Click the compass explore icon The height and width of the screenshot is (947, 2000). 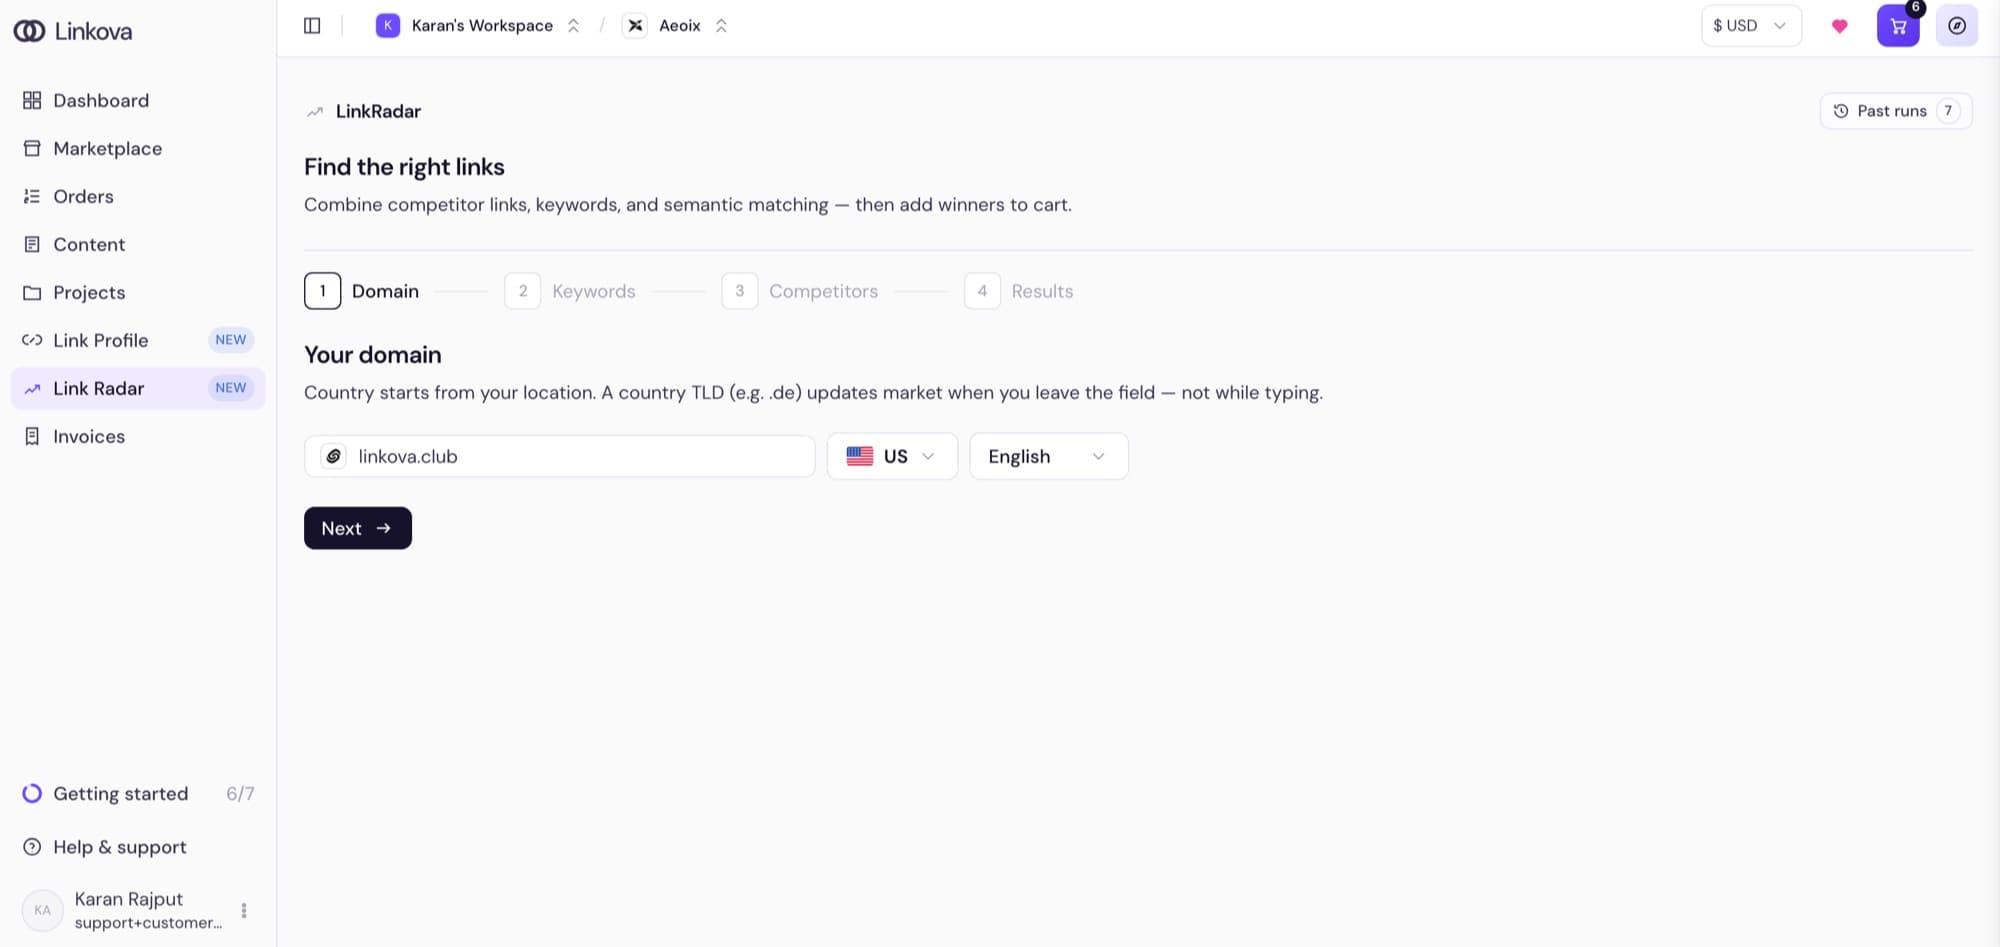[1957, 26]
